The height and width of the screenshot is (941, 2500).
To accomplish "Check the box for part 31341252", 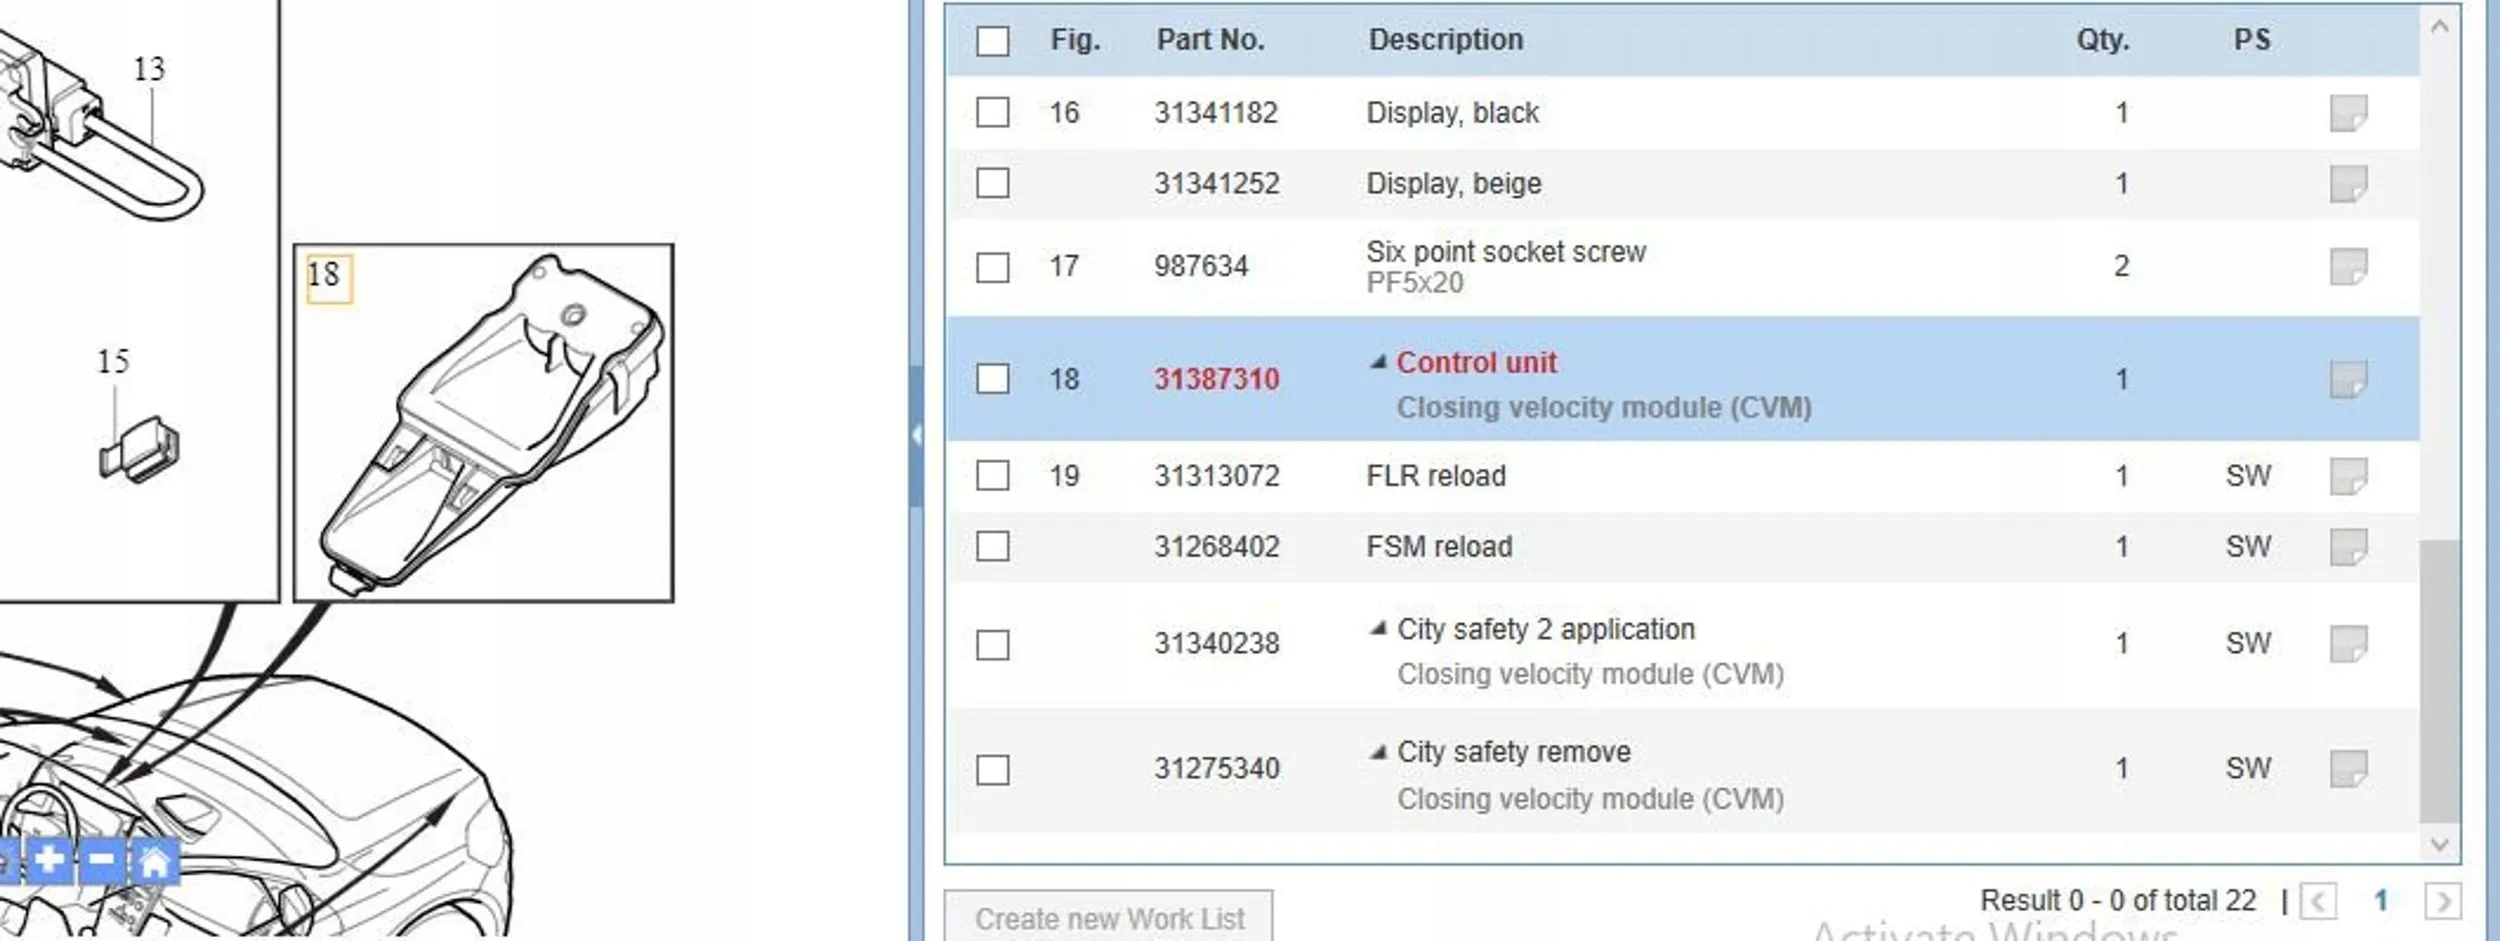I will (x=993, y=183).
